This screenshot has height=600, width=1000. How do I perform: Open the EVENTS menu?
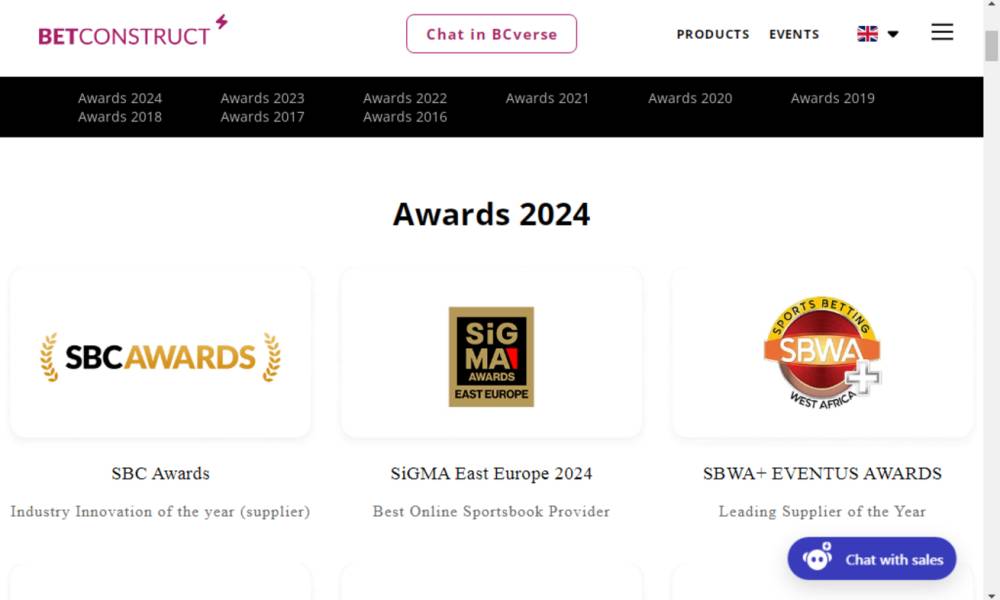[794, 34]
